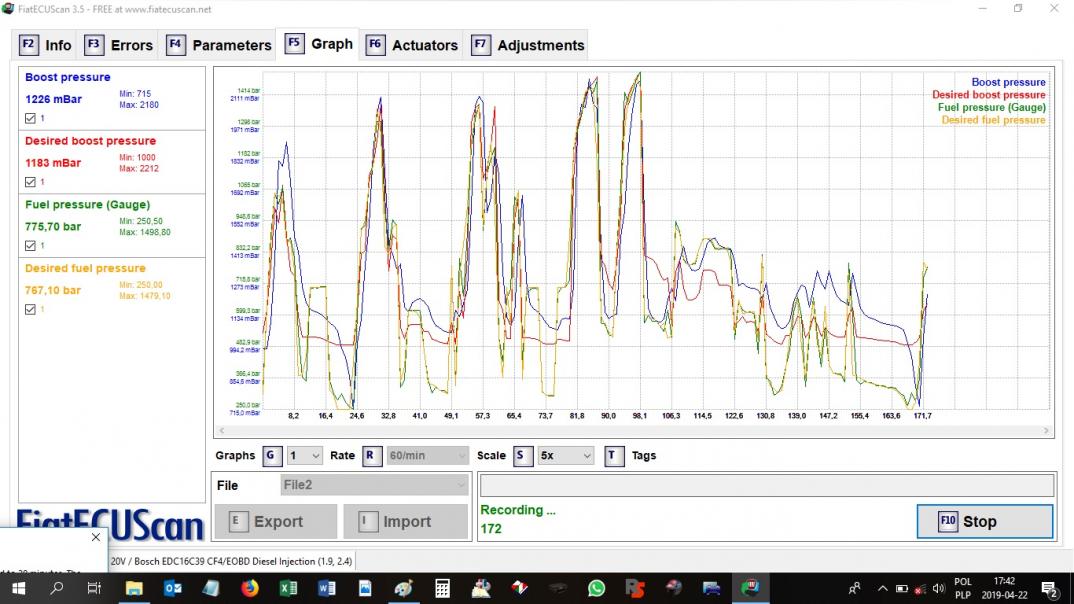
Task: Open Calculator from the taskbar
Action: click(x=442, y=588)
